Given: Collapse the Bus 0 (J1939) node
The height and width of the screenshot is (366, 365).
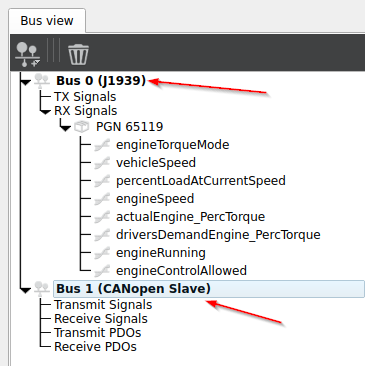Looking at the screenshot, I should [x=25, y=81].
